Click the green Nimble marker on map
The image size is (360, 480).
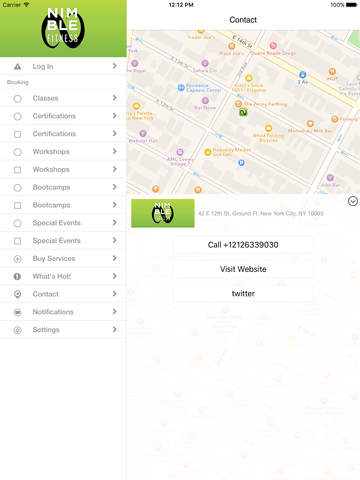[243, 113]
